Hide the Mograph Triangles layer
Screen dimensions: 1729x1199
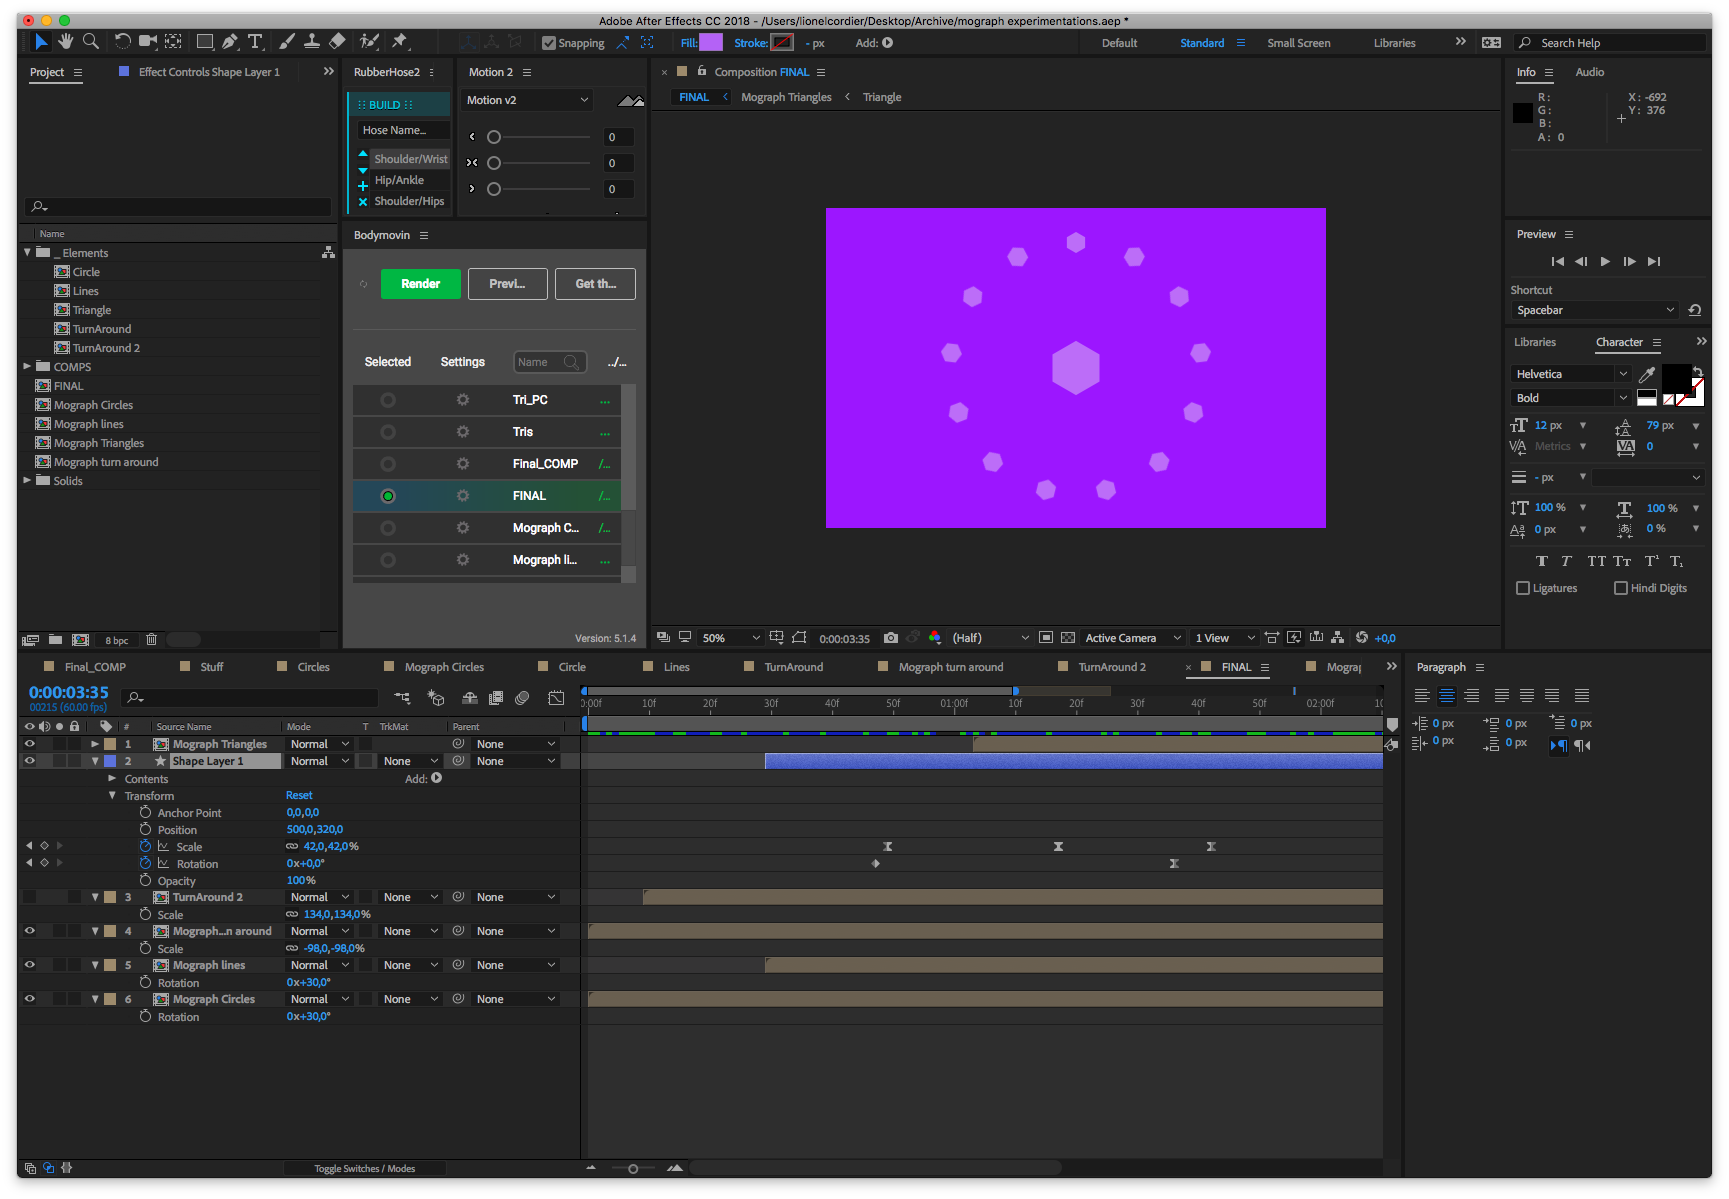tap(29, 744)
